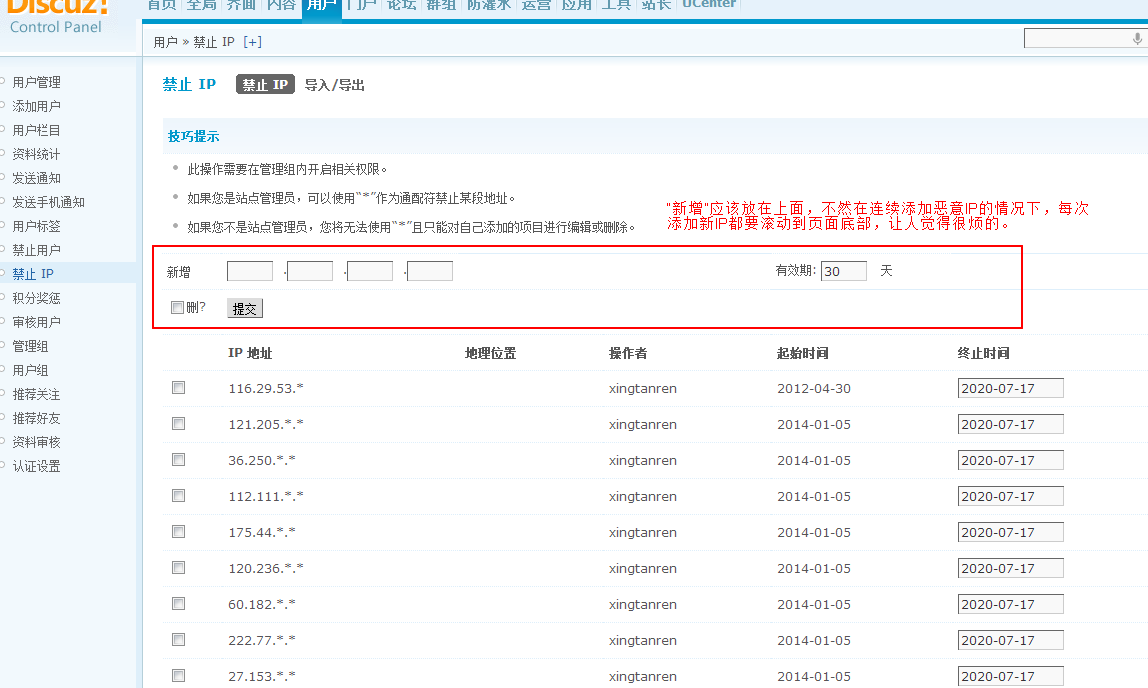Click the top-right search input box
This screenshot has width=1148, height=688.
click(1086, 38)
